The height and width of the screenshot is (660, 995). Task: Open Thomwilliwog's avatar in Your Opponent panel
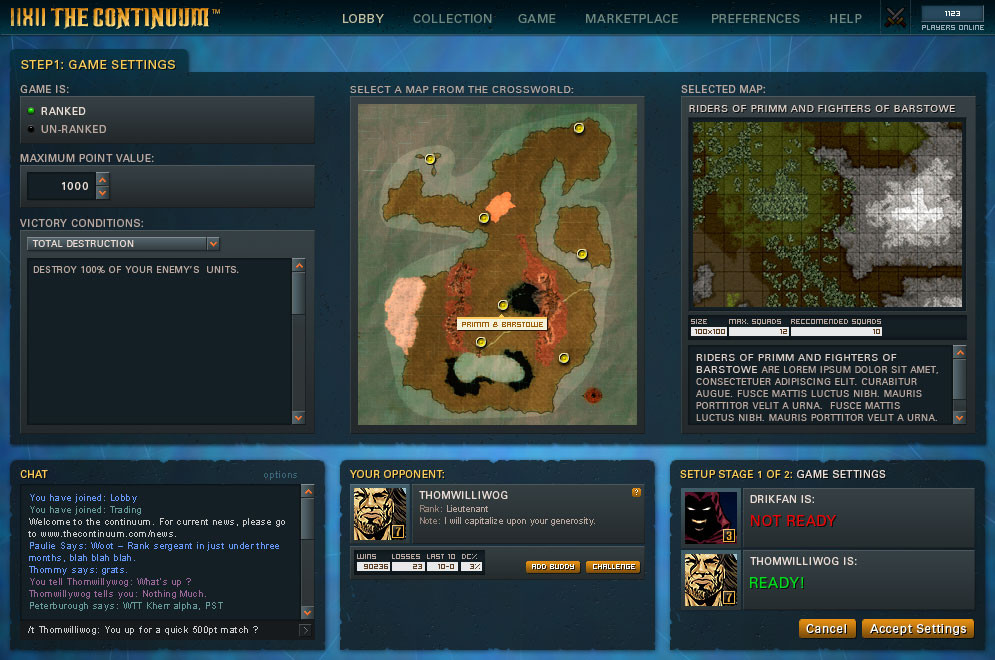click(x=379, y=513)
